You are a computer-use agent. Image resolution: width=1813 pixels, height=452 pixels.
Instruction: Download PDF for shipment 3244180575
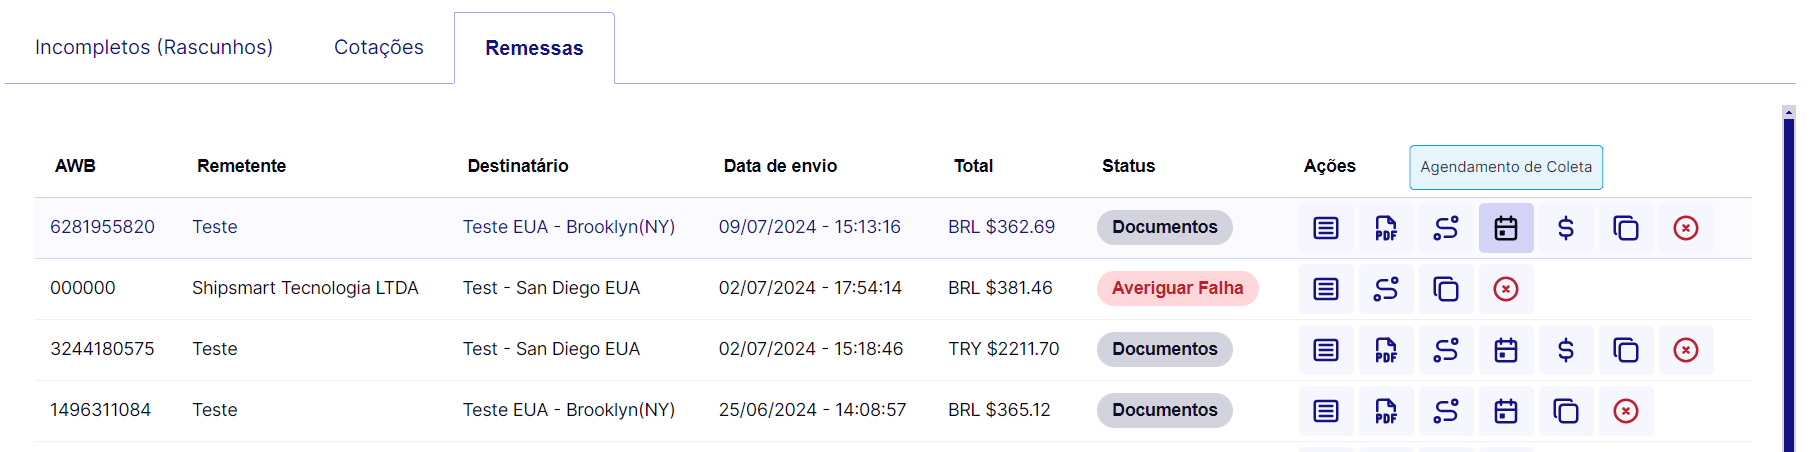(x=1386, y=350)
